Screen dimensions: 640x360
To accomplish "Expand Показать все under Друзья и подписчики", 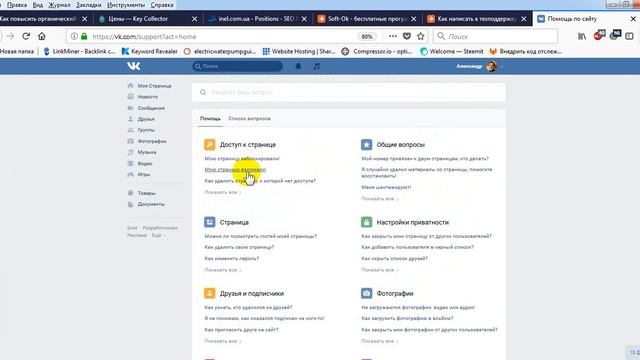I will pos(223,341).
